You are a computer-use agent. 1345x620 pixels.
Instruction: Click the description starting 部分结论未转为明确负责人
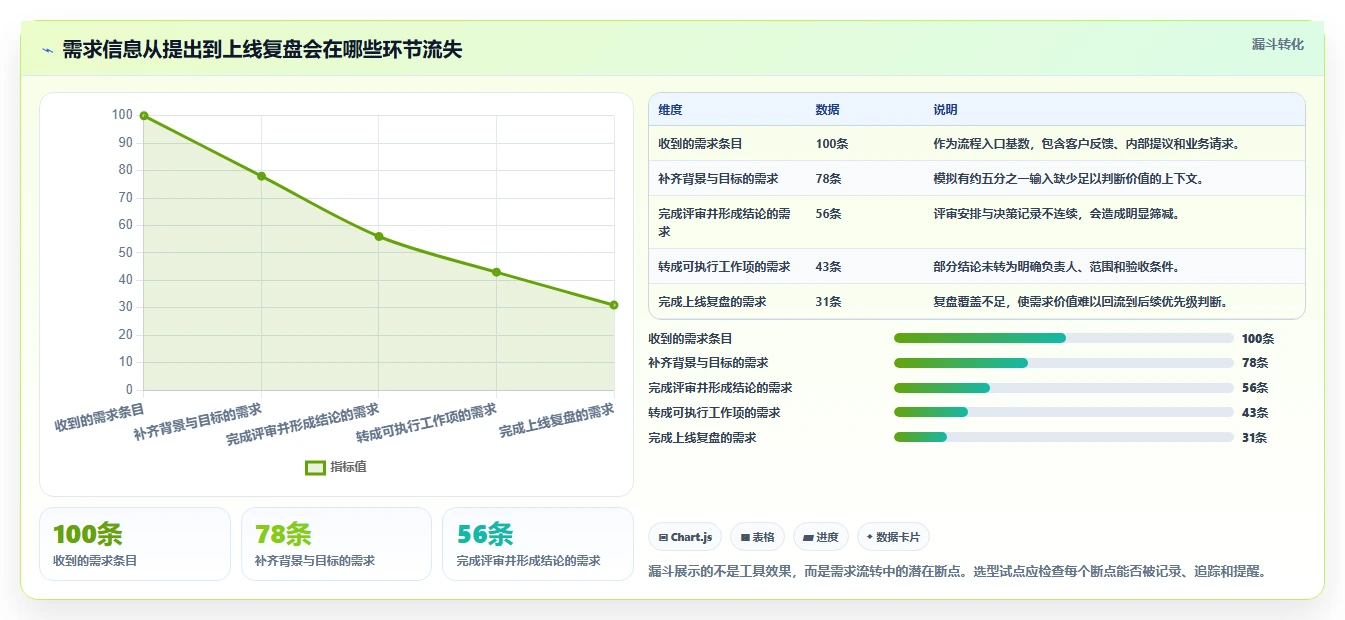coord(1057,267)
